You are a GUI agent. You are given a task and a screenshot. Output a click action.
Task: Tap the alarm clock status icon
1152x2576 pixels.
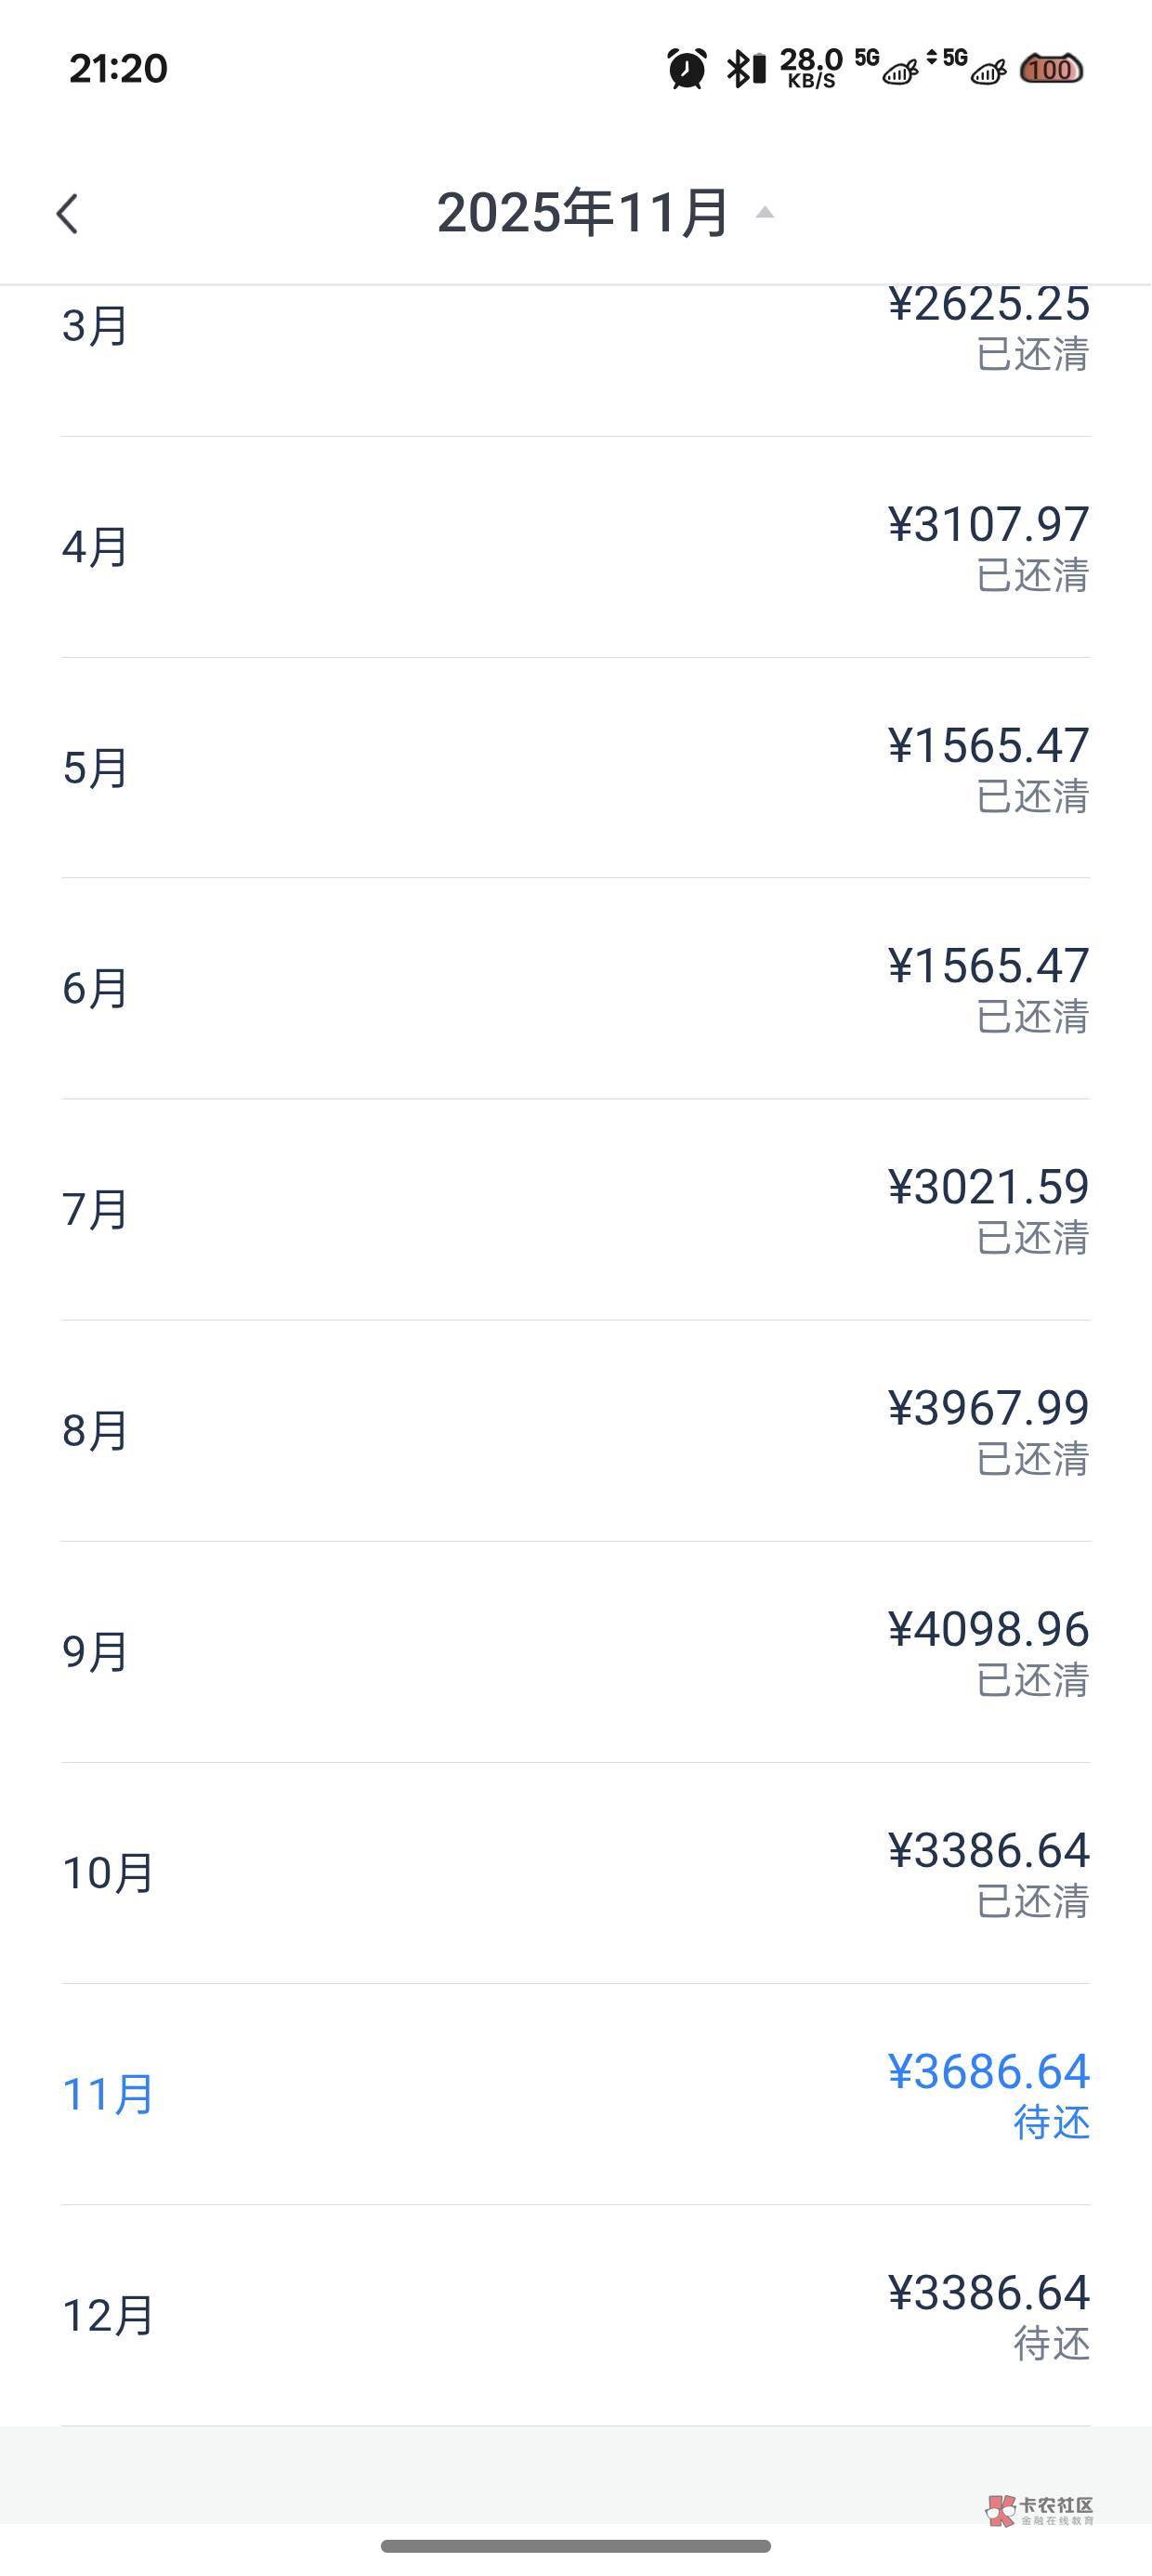687,69
